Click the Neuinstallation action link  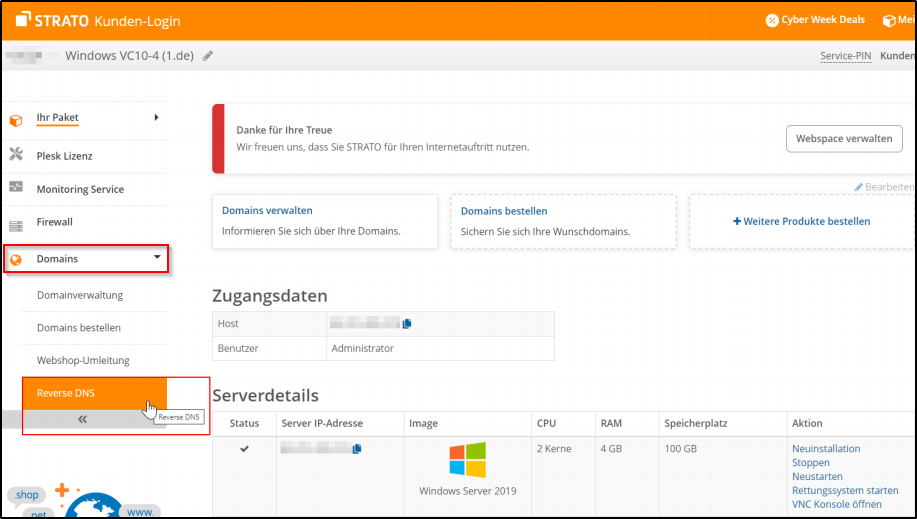826,449
